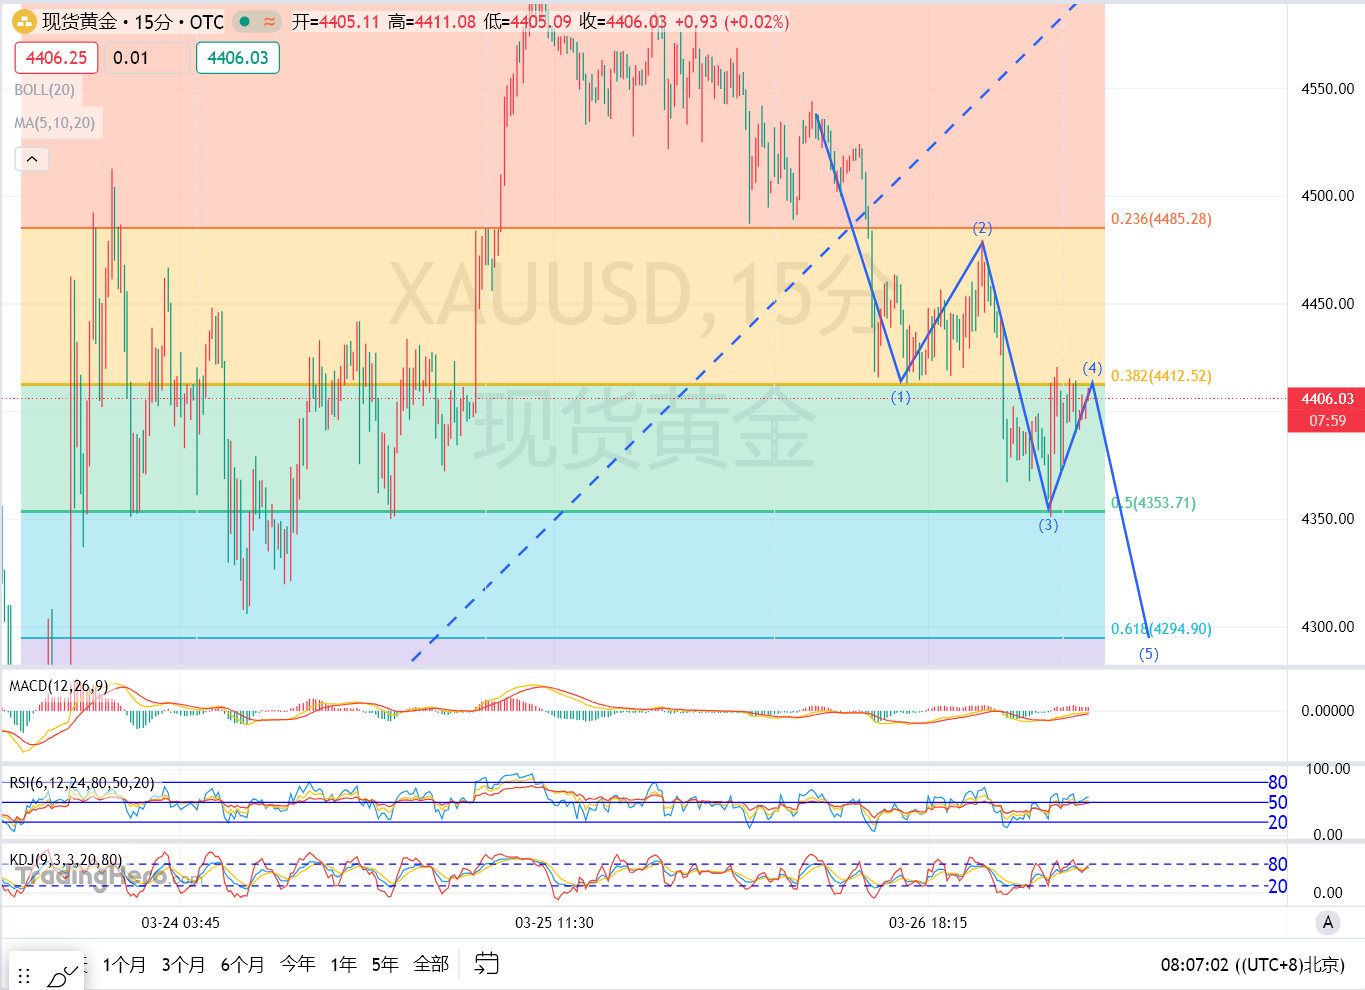Click the 0.5(4353.71) Fibonacci level label
The width and height of the screenshot is (1365, 990).
1154,503
